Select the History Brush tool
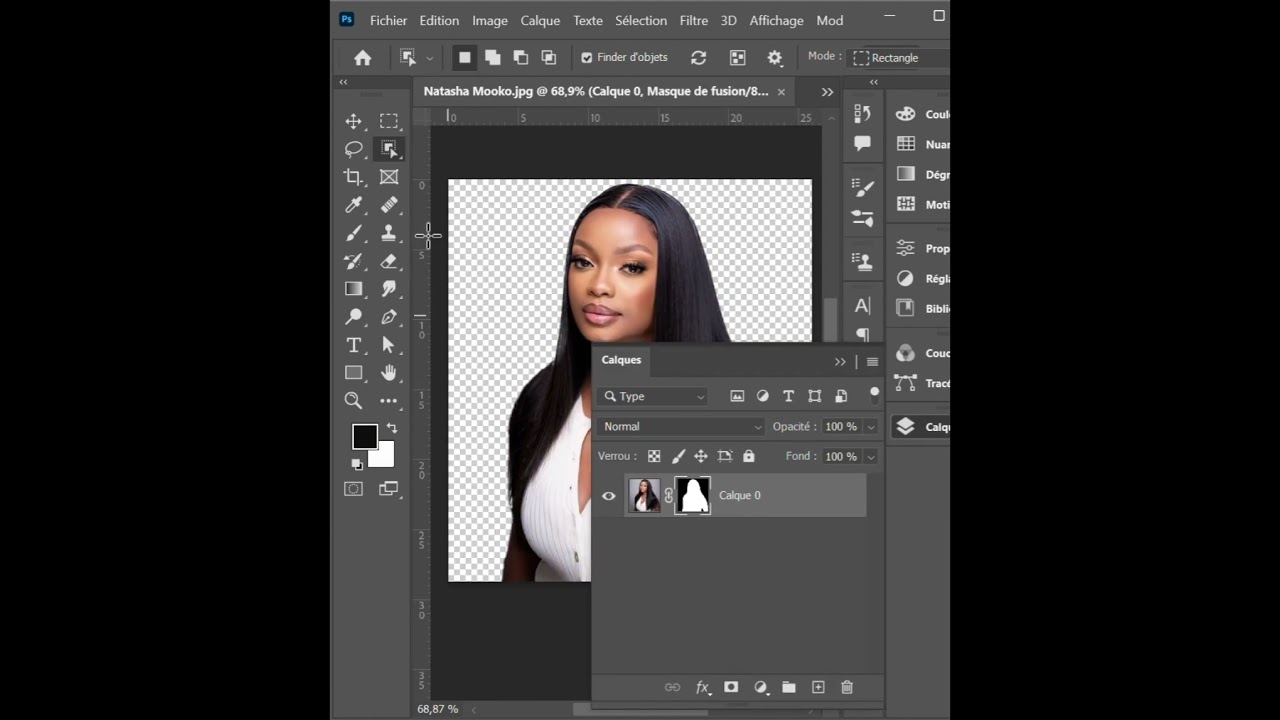 353,261
